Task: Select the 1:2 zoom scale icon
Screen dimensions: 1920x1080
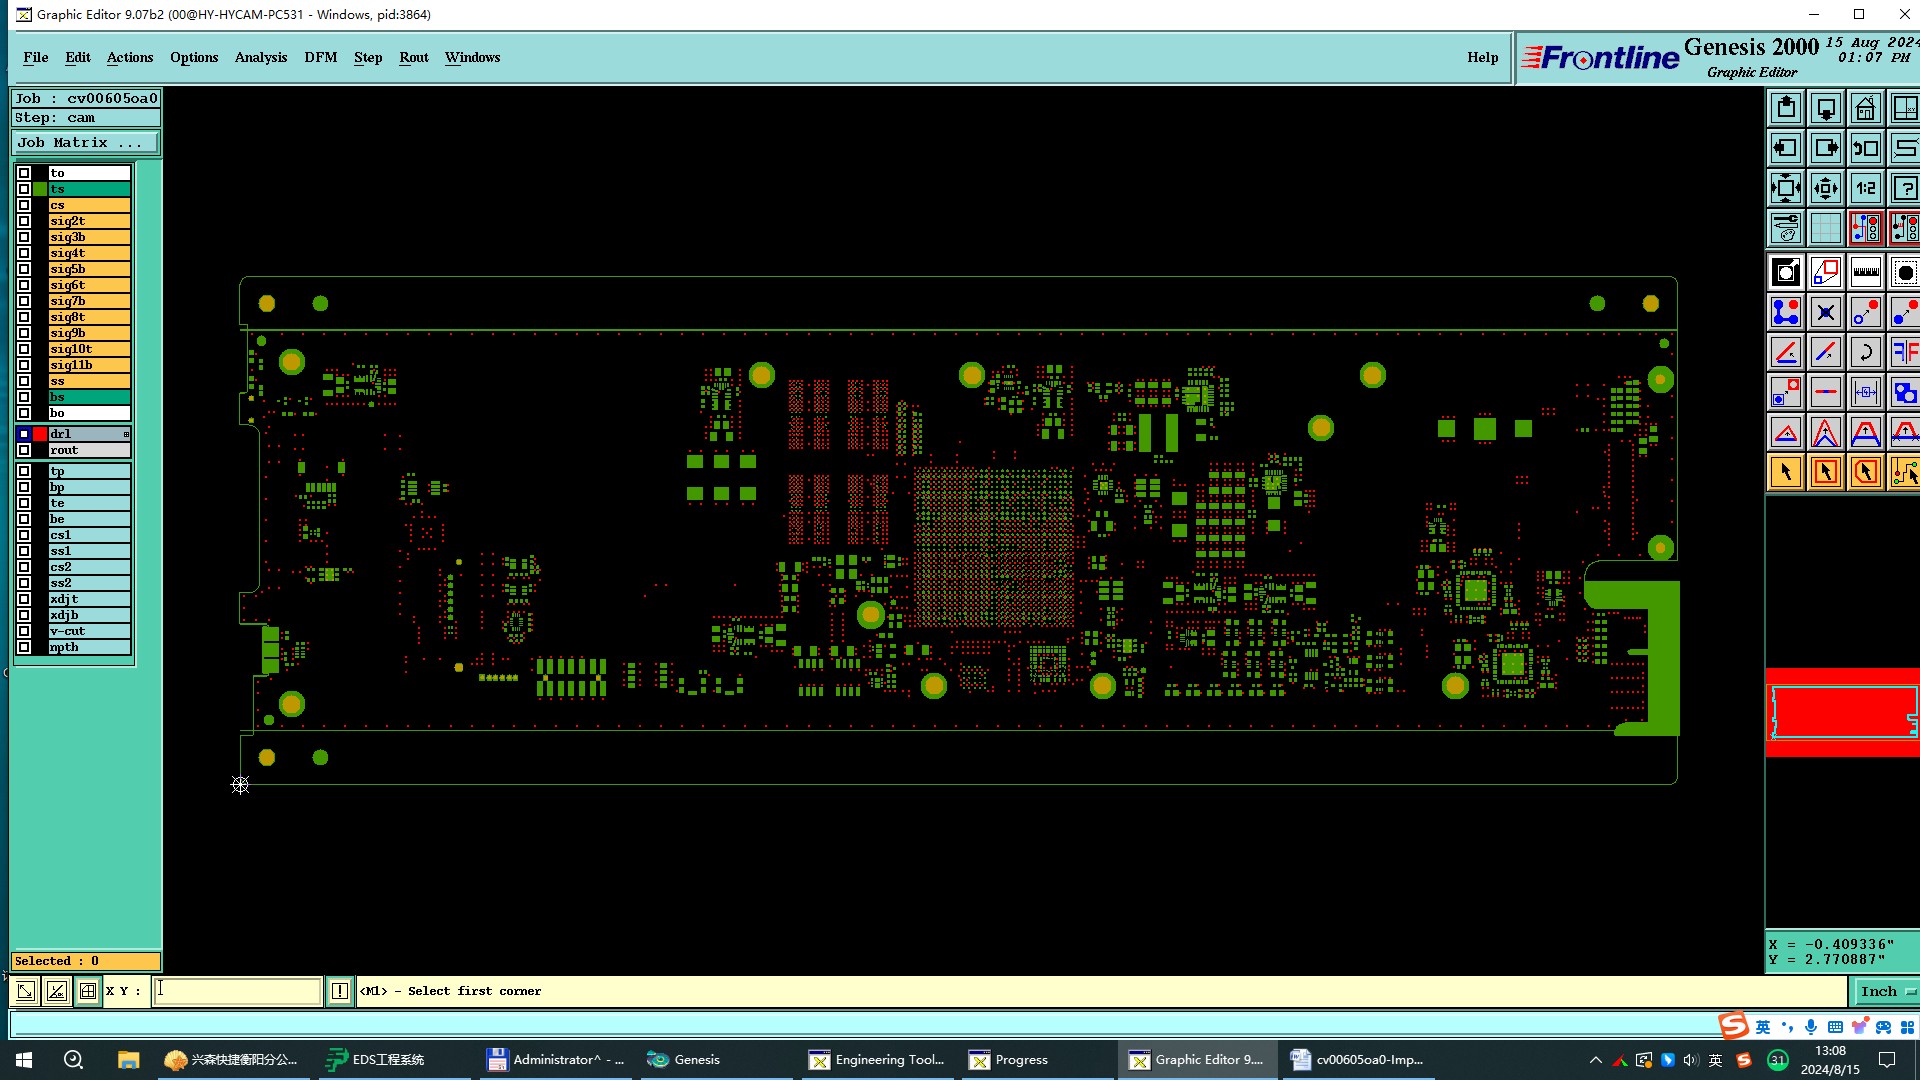Action: pos(1865,188)
